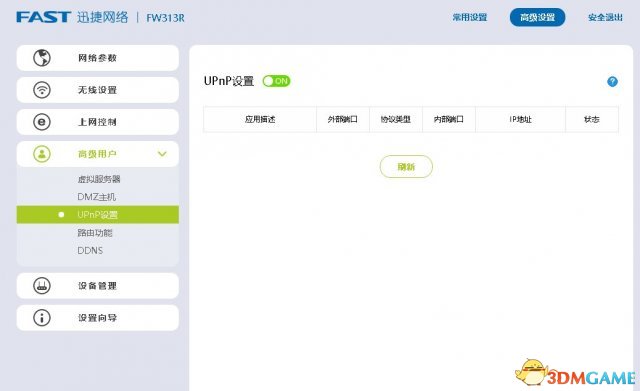Click the user icon for 高级用户
Image resolution: width=640 pixels, height=391 pixels.
tap(42, 154)
